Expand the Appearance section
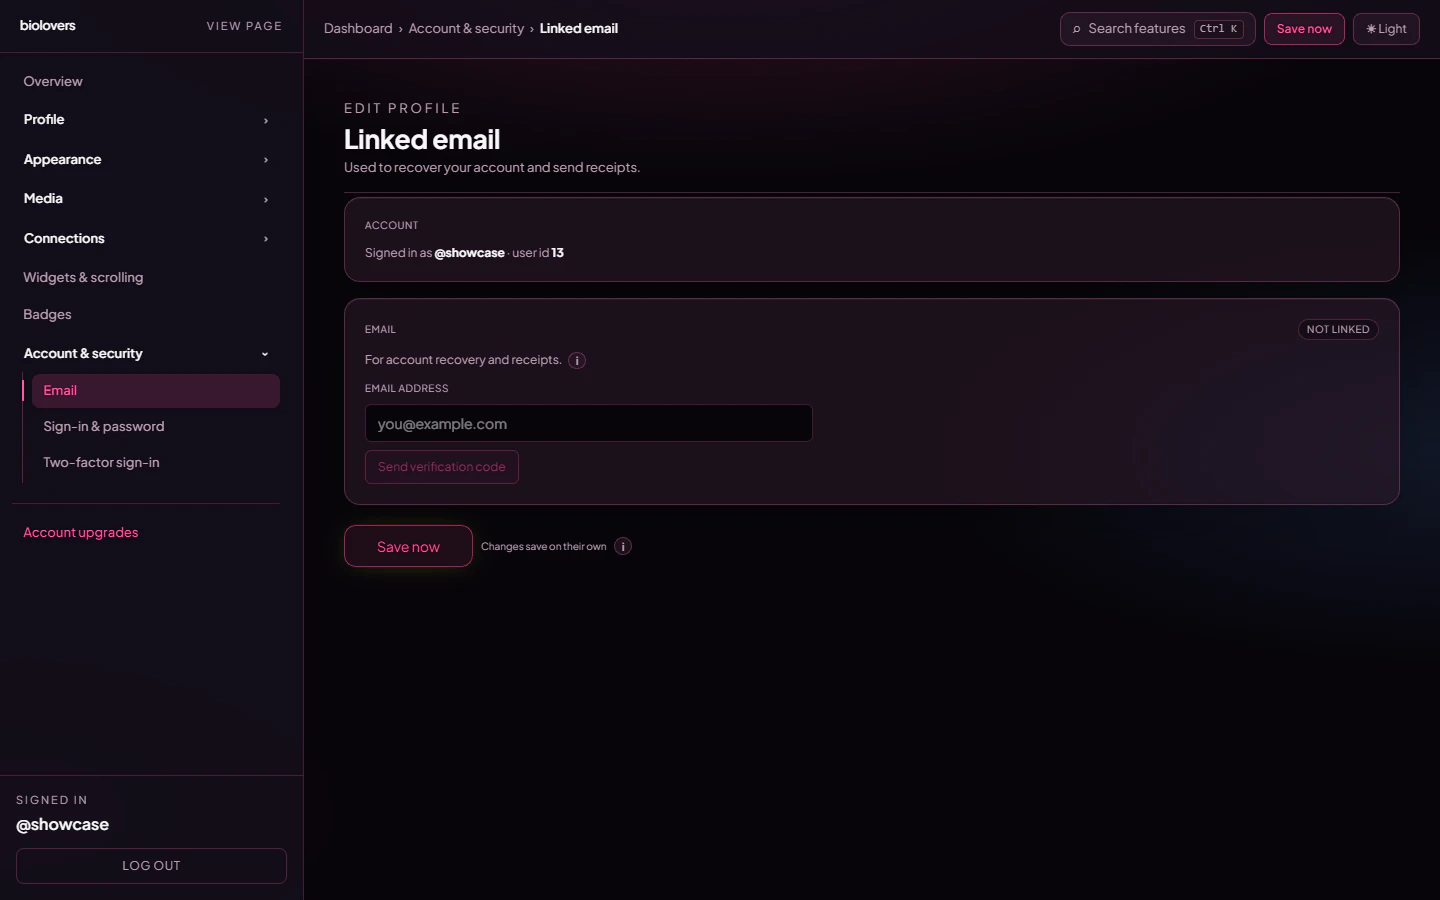The width and height of the screenshot is (1440, 900). click(265, 159)
